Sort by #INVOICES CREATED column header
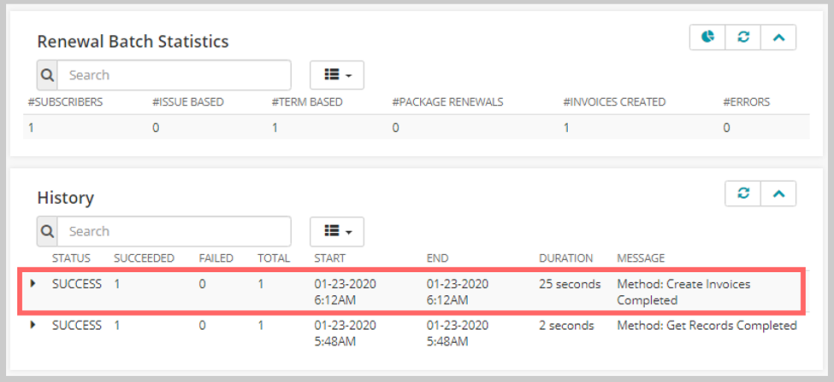834x382 pixels. (x=614, y=102)
